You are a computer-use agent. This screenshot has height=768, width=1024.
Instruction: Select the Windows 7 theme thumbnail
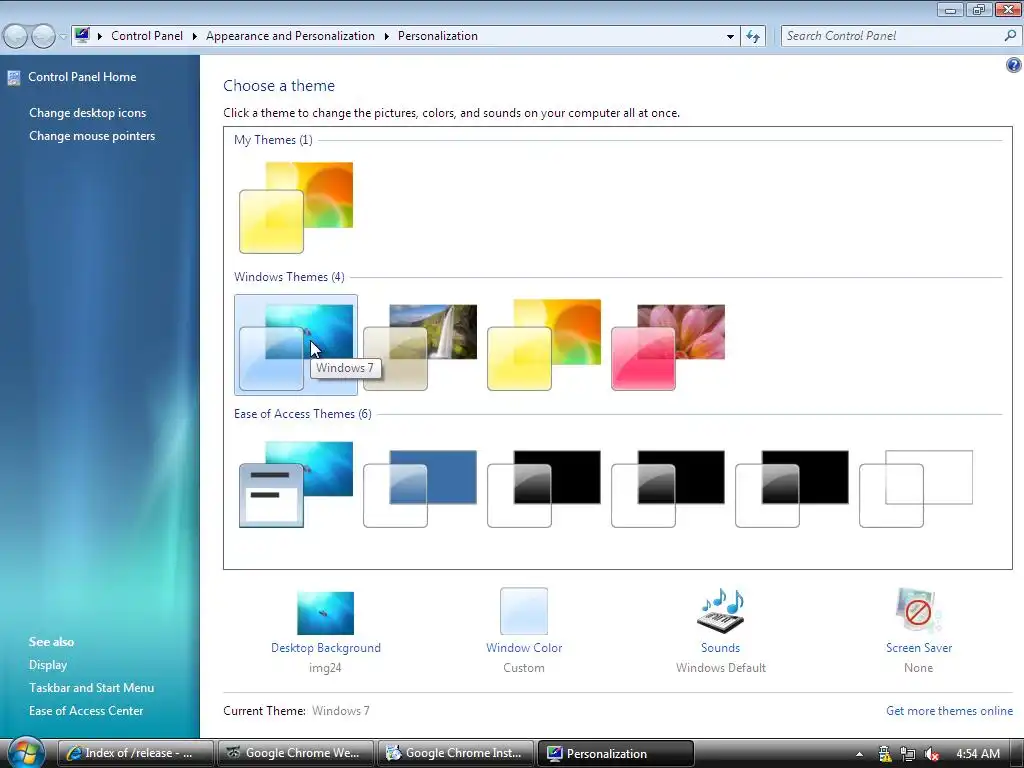[x=296, y=345]
